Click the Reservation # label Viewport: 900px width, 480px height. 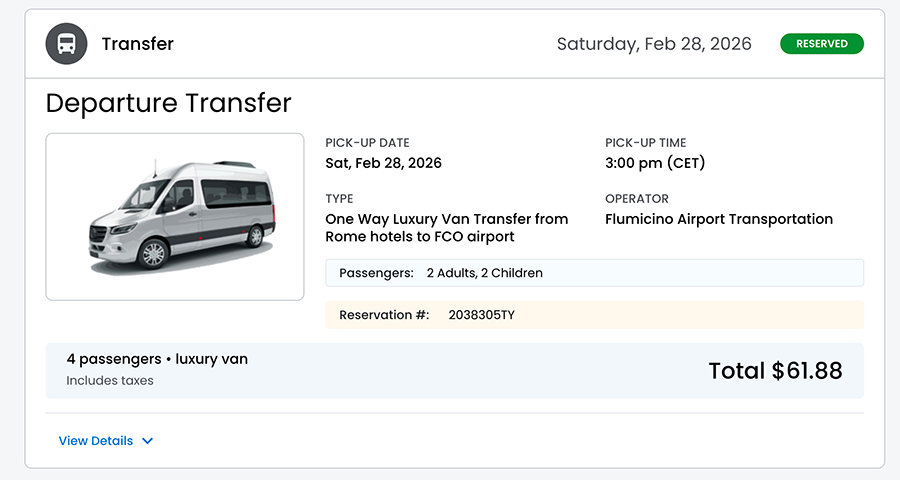coord(384,315)
